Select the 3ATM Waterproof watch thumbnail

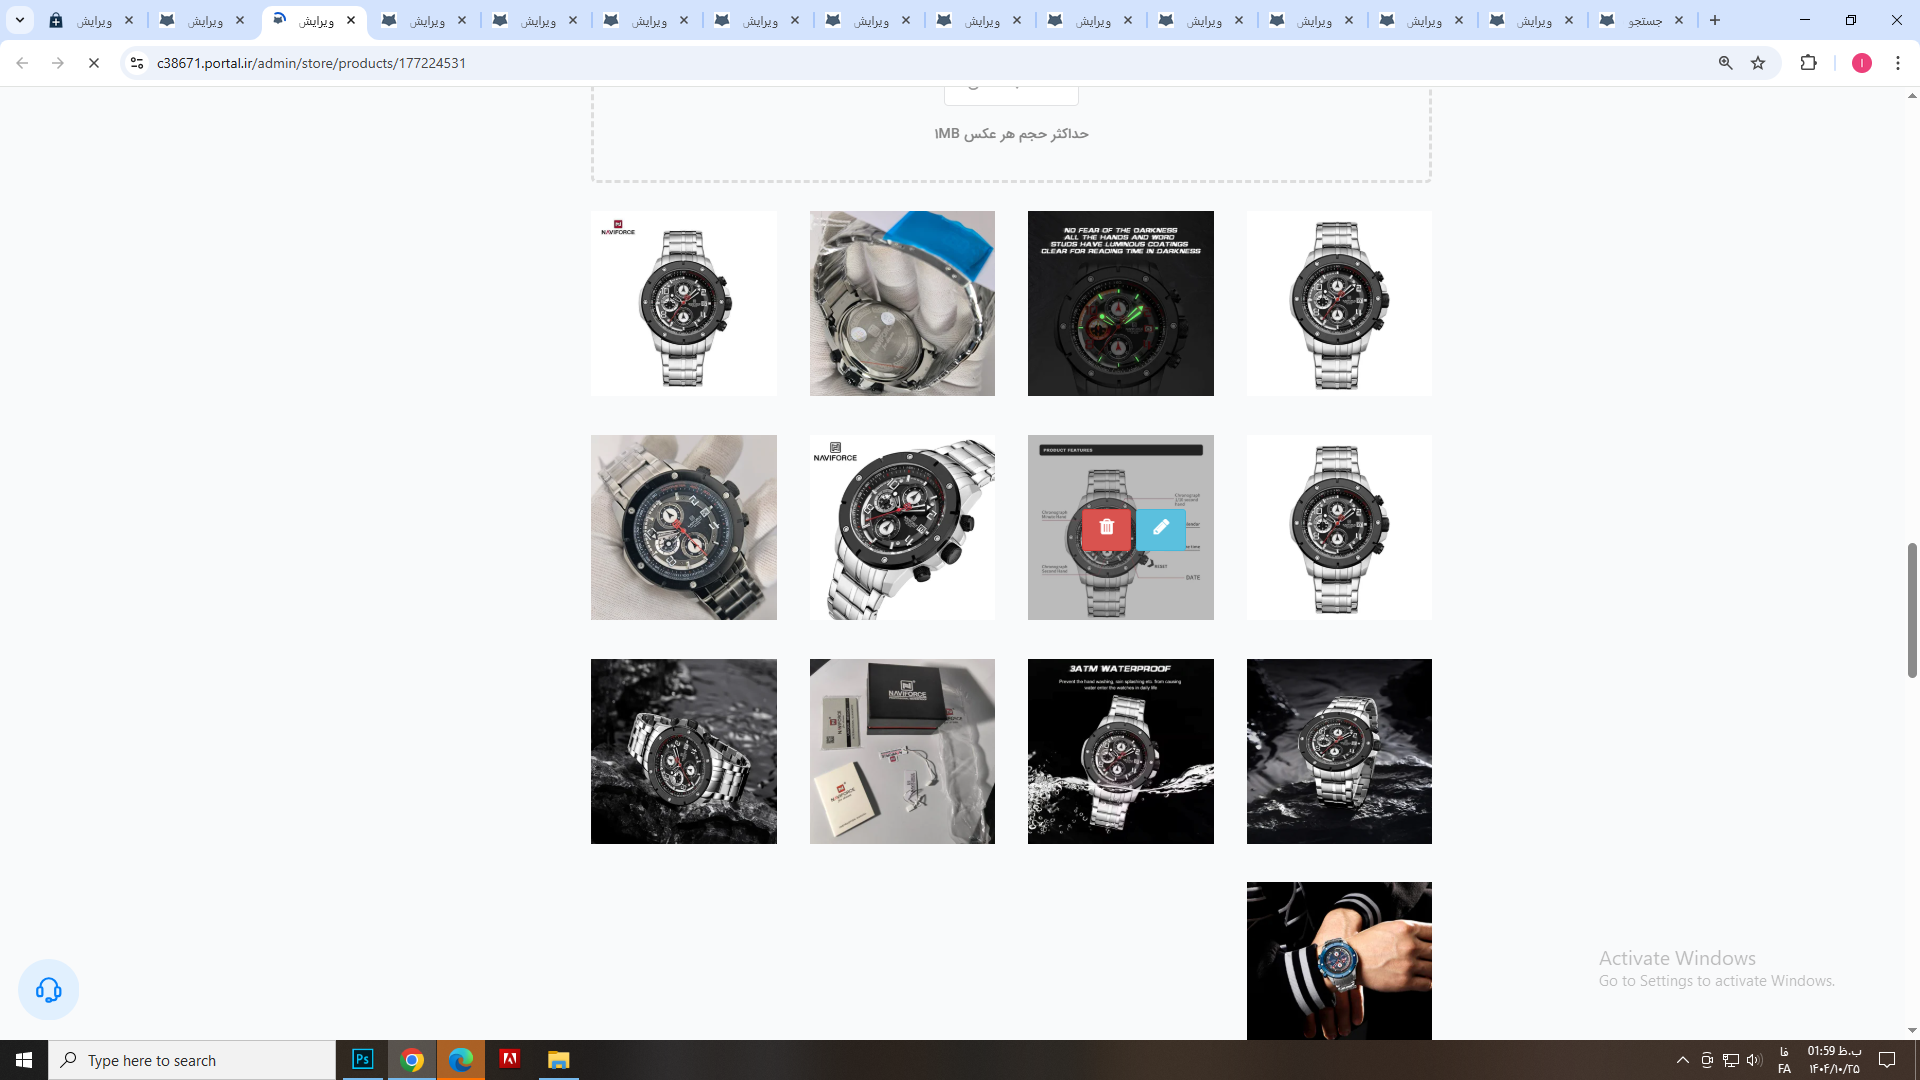pos(1120,751)
